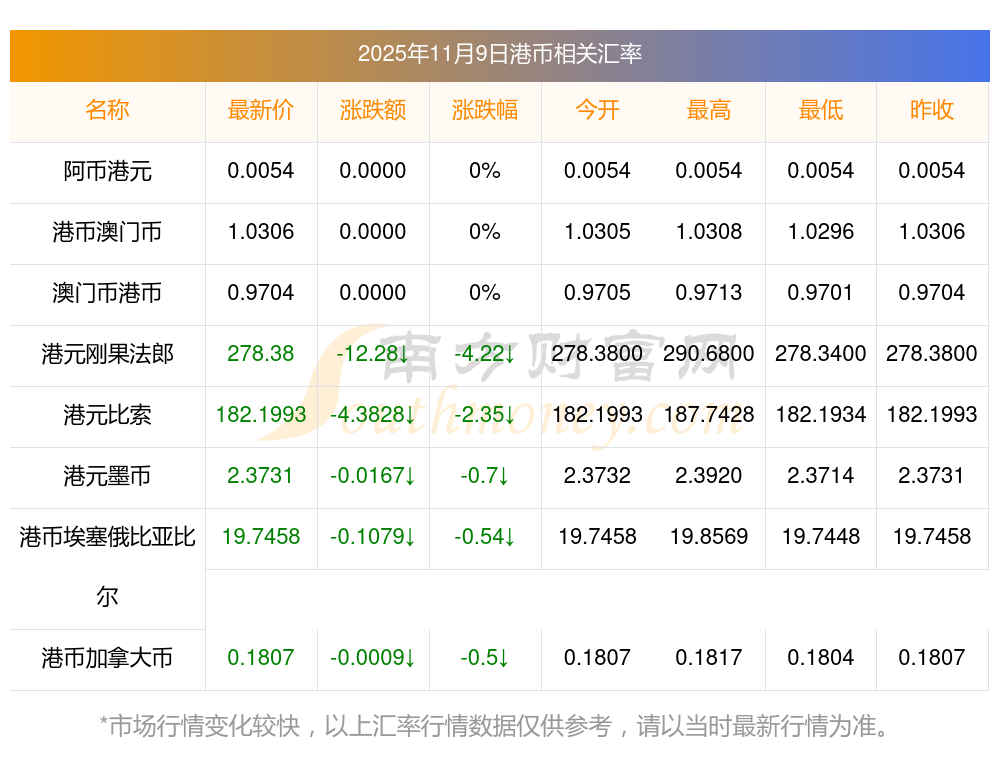
Task: Click latest price 278.38 in green
Action: [x=261, y=353]
